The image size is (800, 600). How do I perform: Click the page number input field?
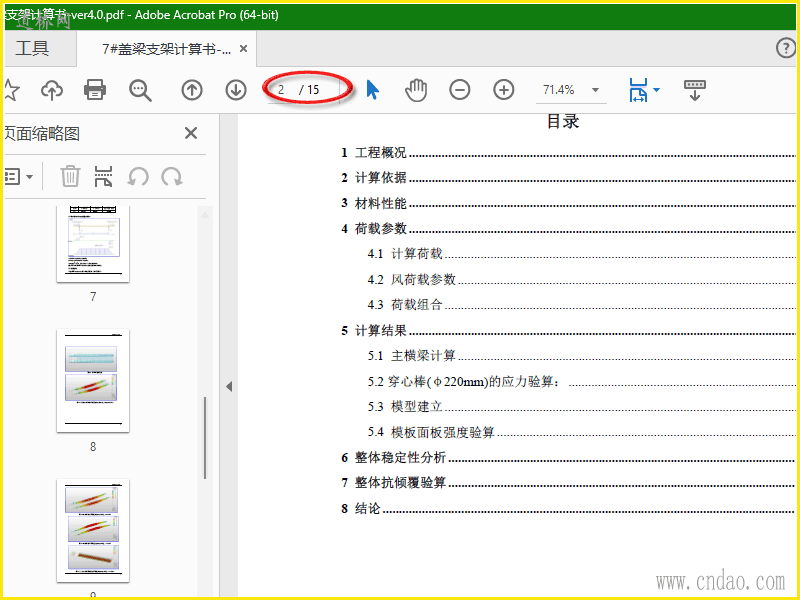point(284,90)
